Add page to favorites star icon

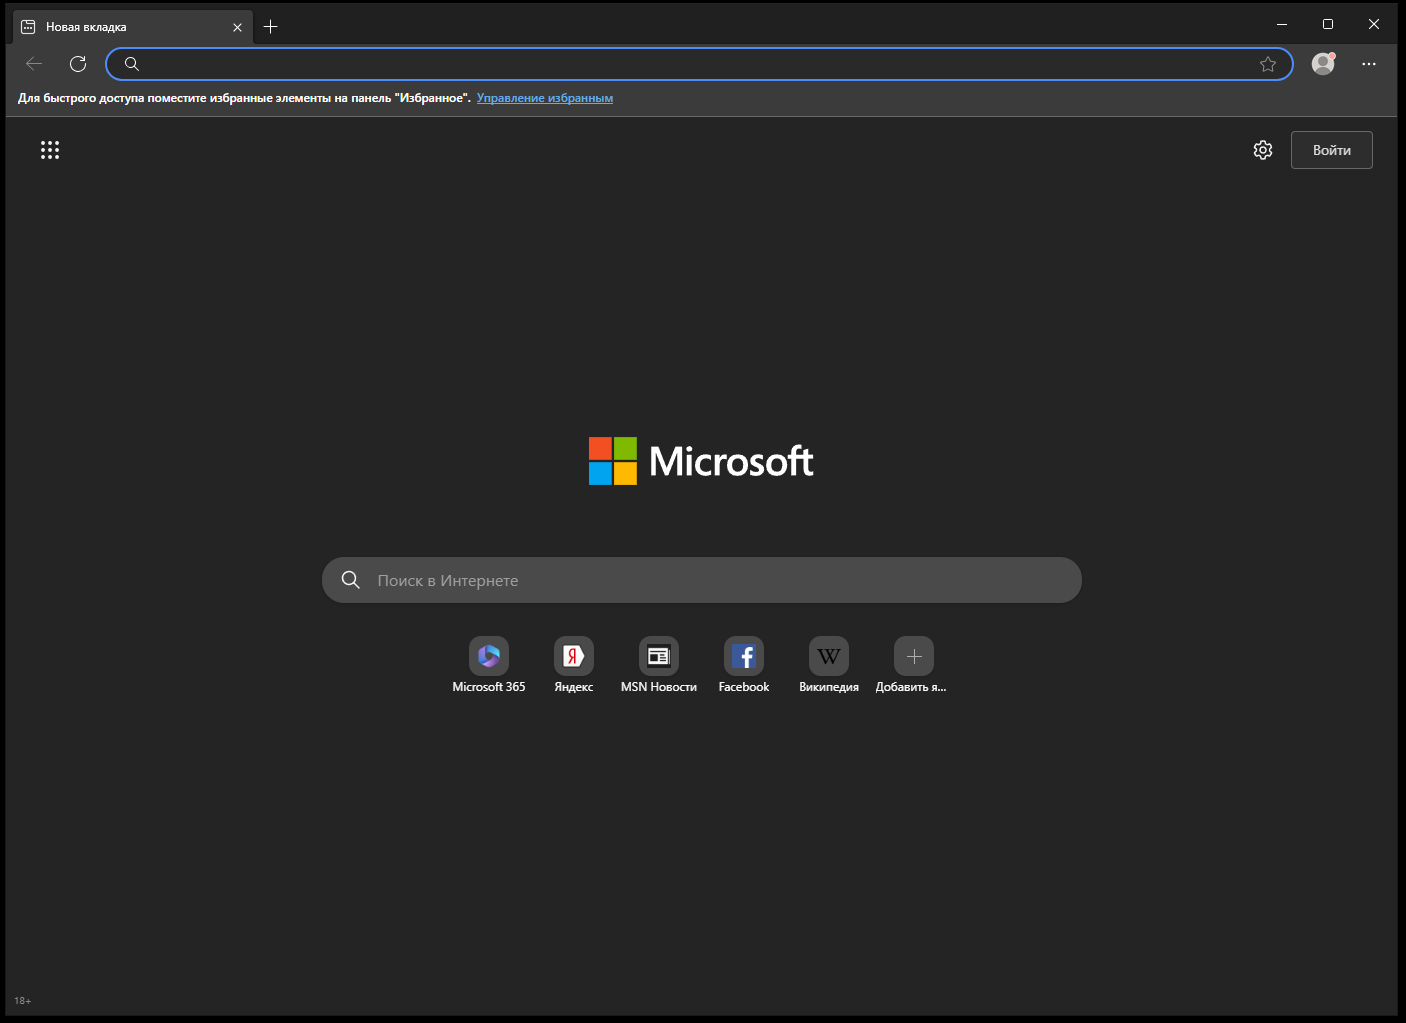click(x=1268, y=64)
